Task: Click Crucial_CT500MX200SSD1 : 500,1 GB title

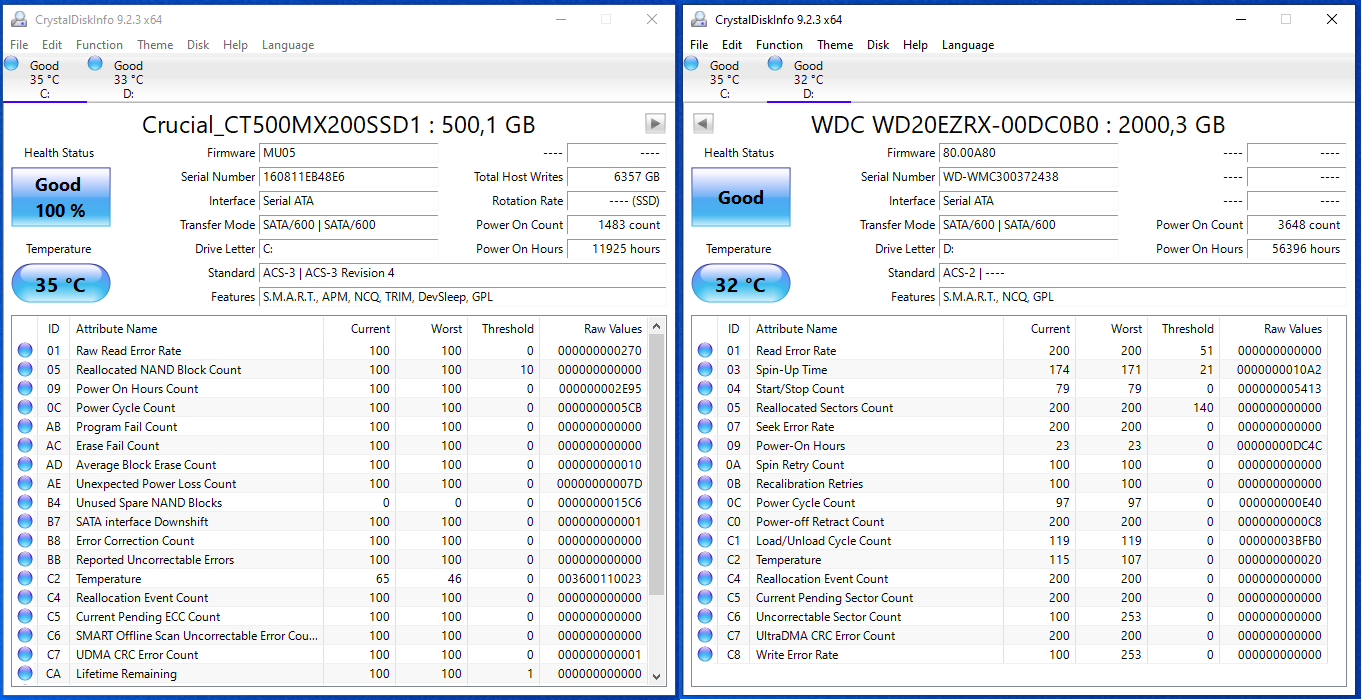Action: 339,125
